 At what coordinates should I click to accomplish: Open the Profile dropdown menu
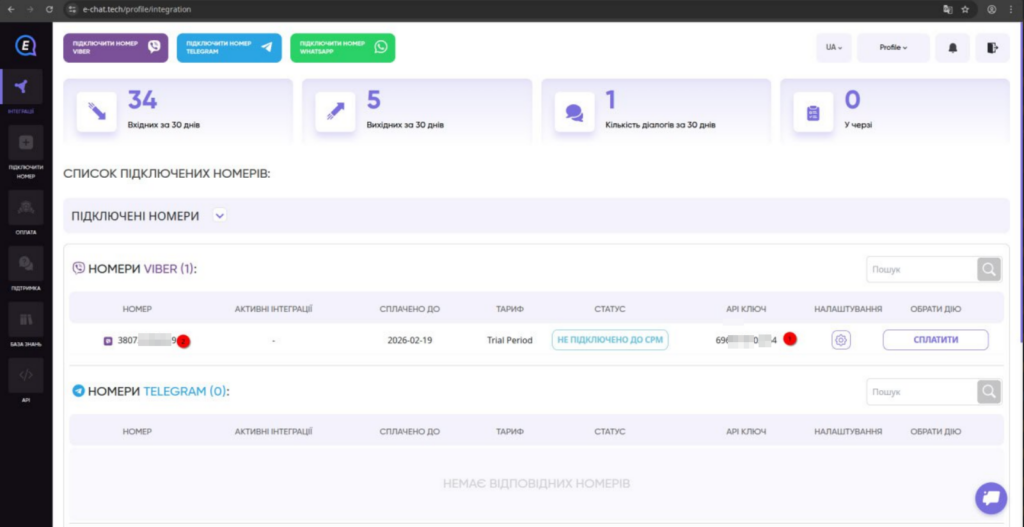[x=893, y=48]
